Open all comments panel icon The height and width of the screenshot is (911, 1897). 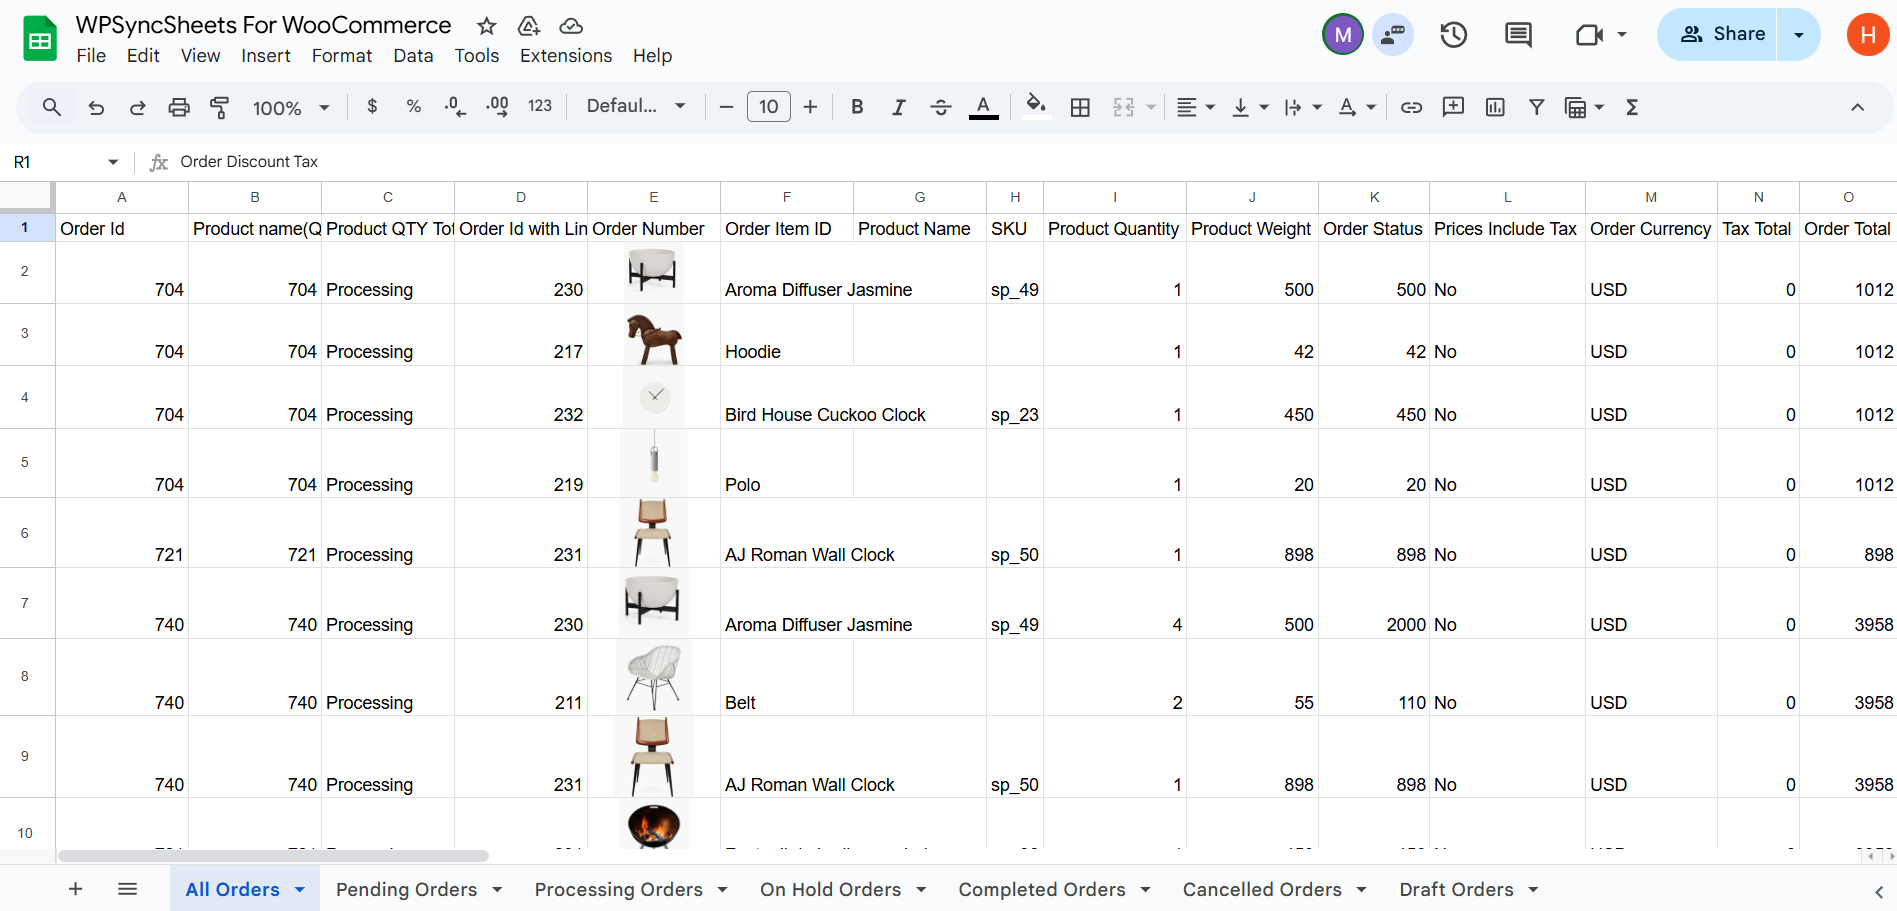1518,35
